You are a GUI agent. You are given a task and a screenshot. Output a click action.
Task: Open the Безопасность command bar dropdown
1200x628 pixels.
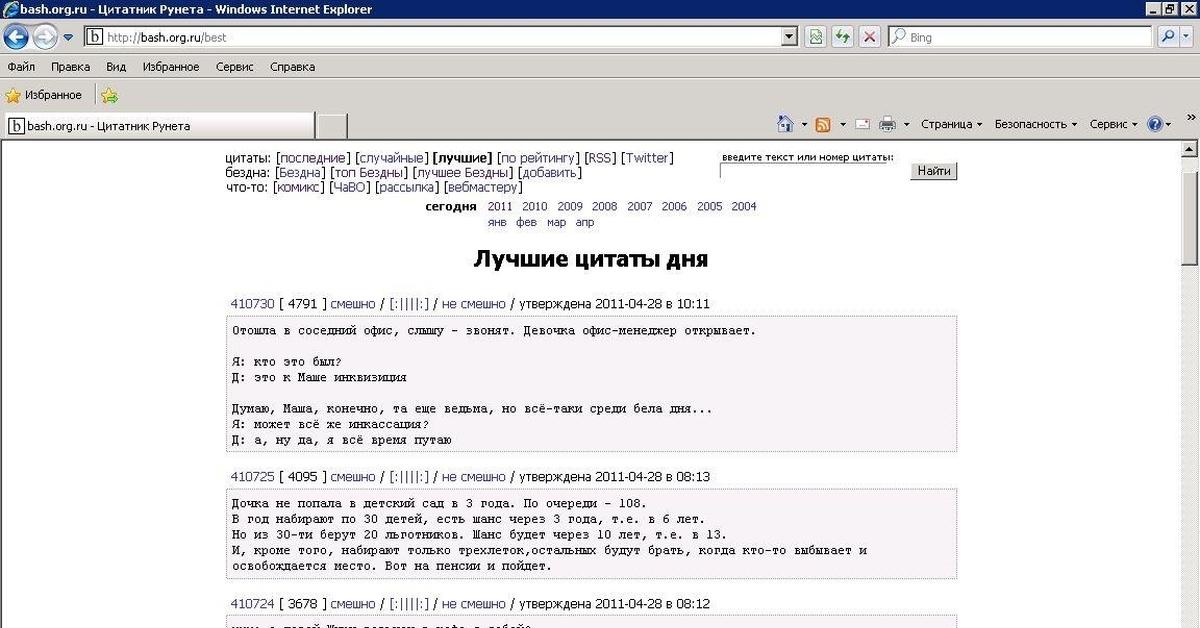point(1036,125)
